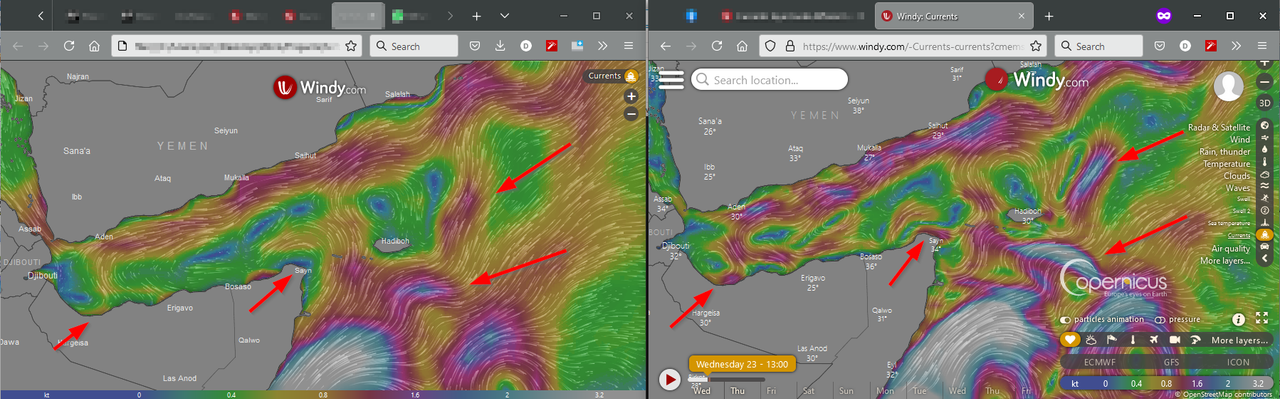Choose the Air quality layer
This screenshot has width=1280, height=399.
(1230, 248)
